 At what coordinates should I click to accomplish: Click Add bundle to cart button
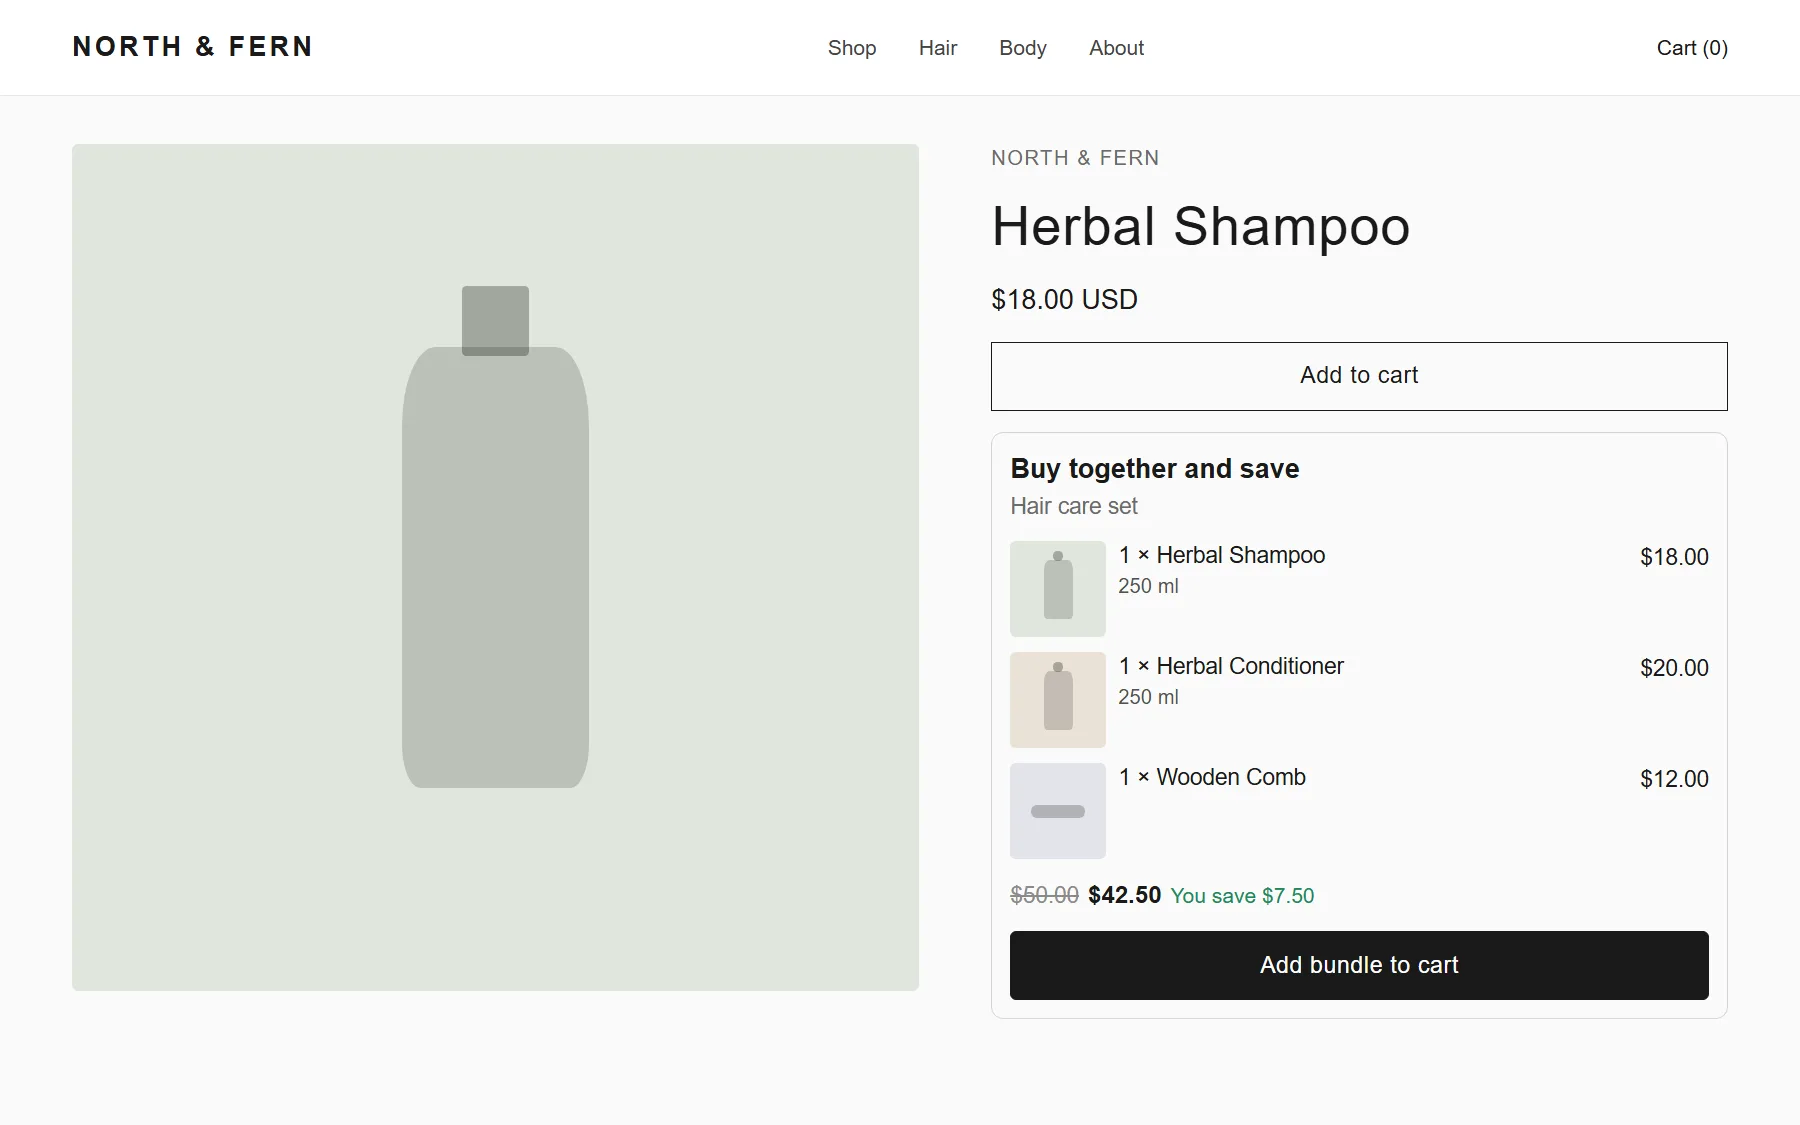tap(1359, 965)
